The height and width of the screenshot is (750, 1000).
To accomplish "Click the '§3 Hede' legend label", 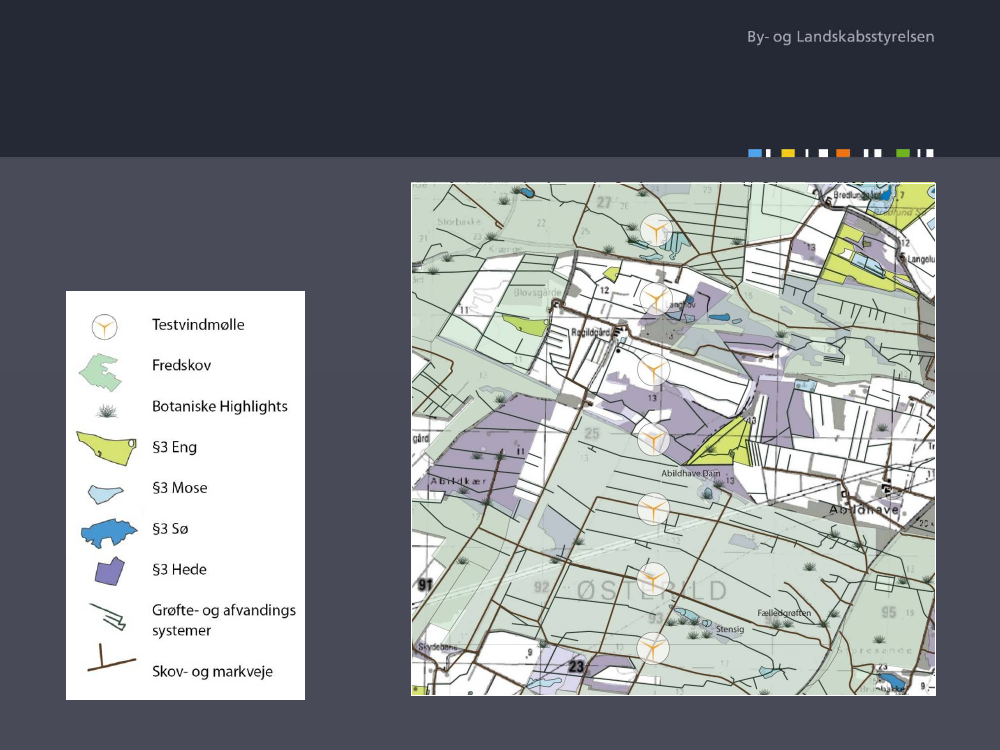I will 179,570.
